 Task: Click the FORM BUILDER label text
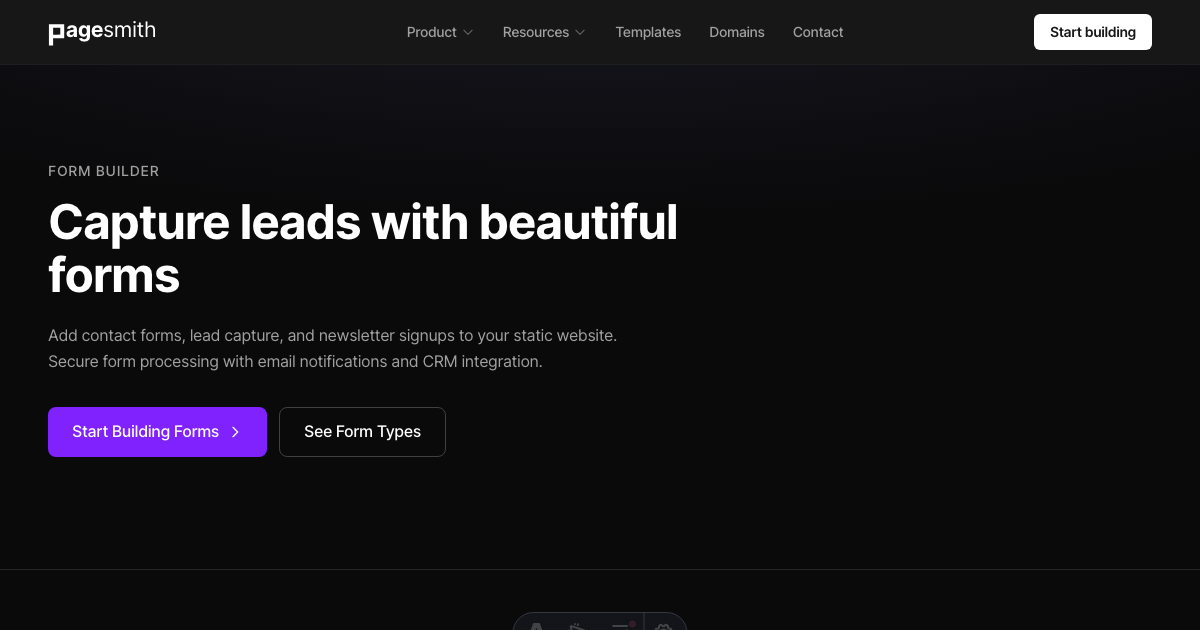tap(104, 171)
